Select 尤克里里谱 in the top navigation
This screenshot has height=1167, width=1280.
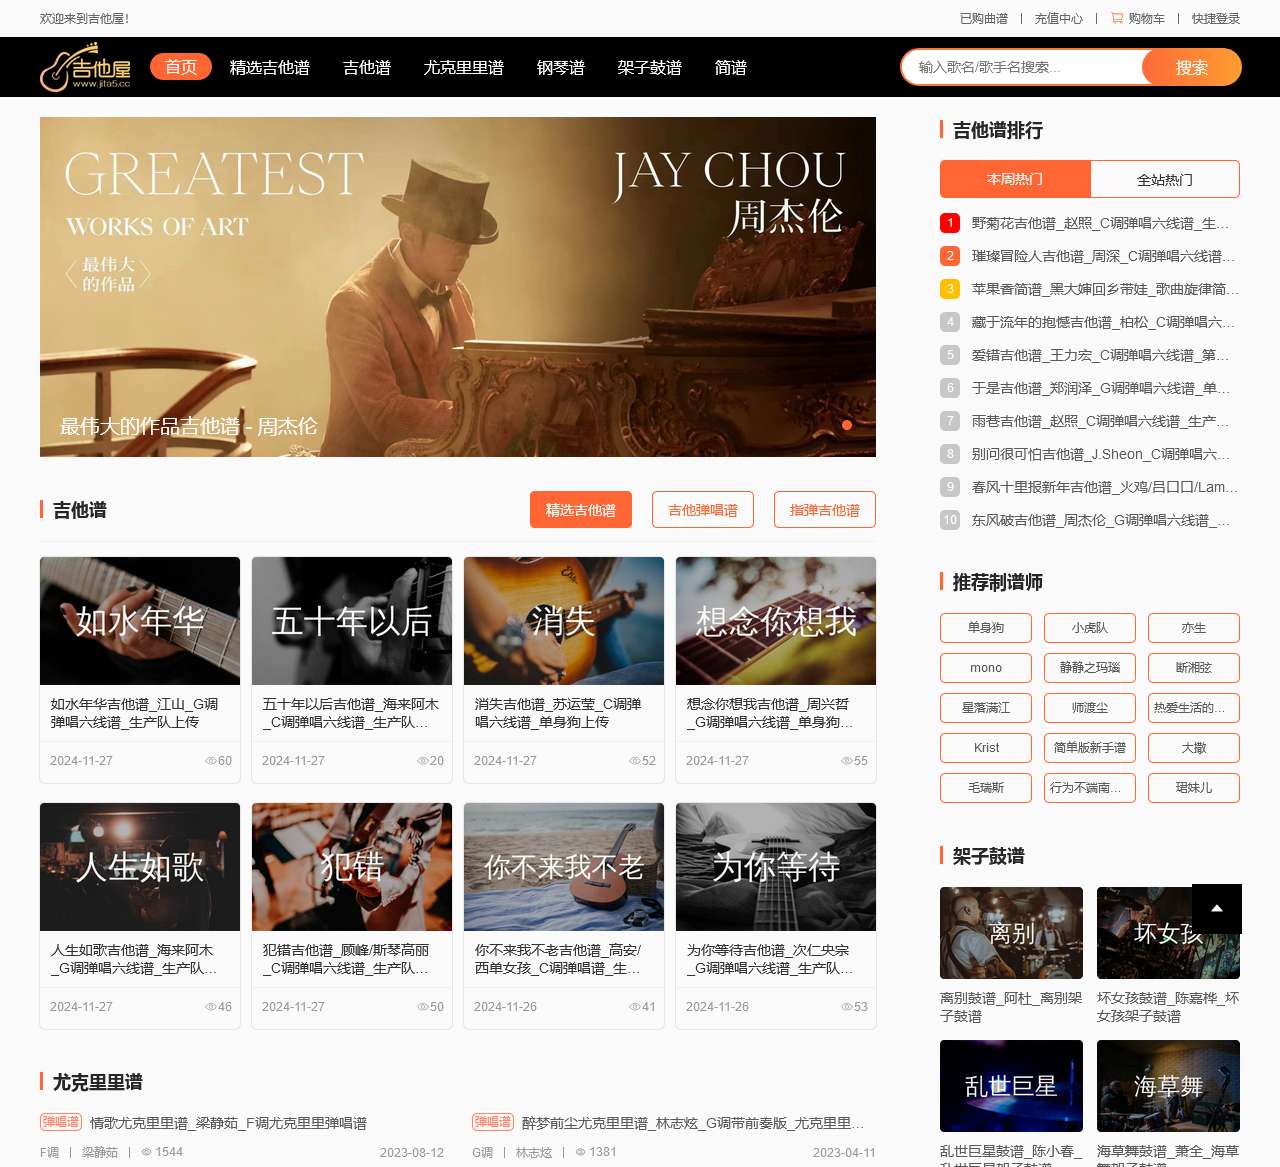pos(464,68)
